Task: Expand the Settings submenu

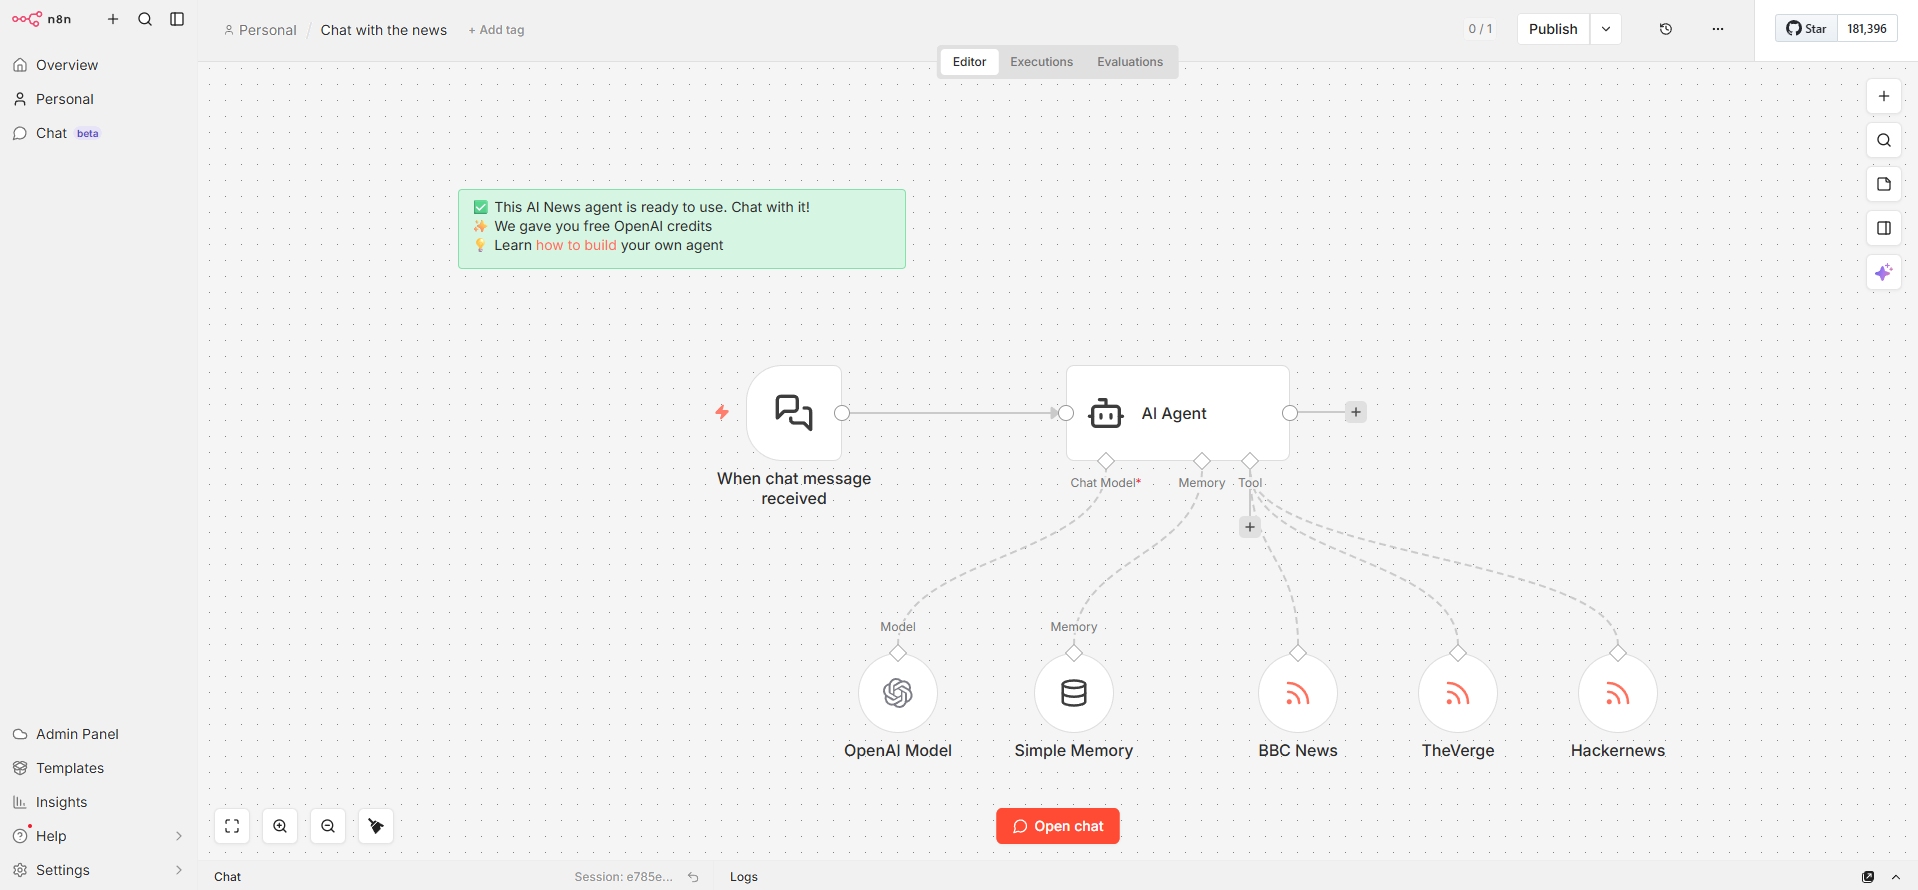Action: pos(179,870)
